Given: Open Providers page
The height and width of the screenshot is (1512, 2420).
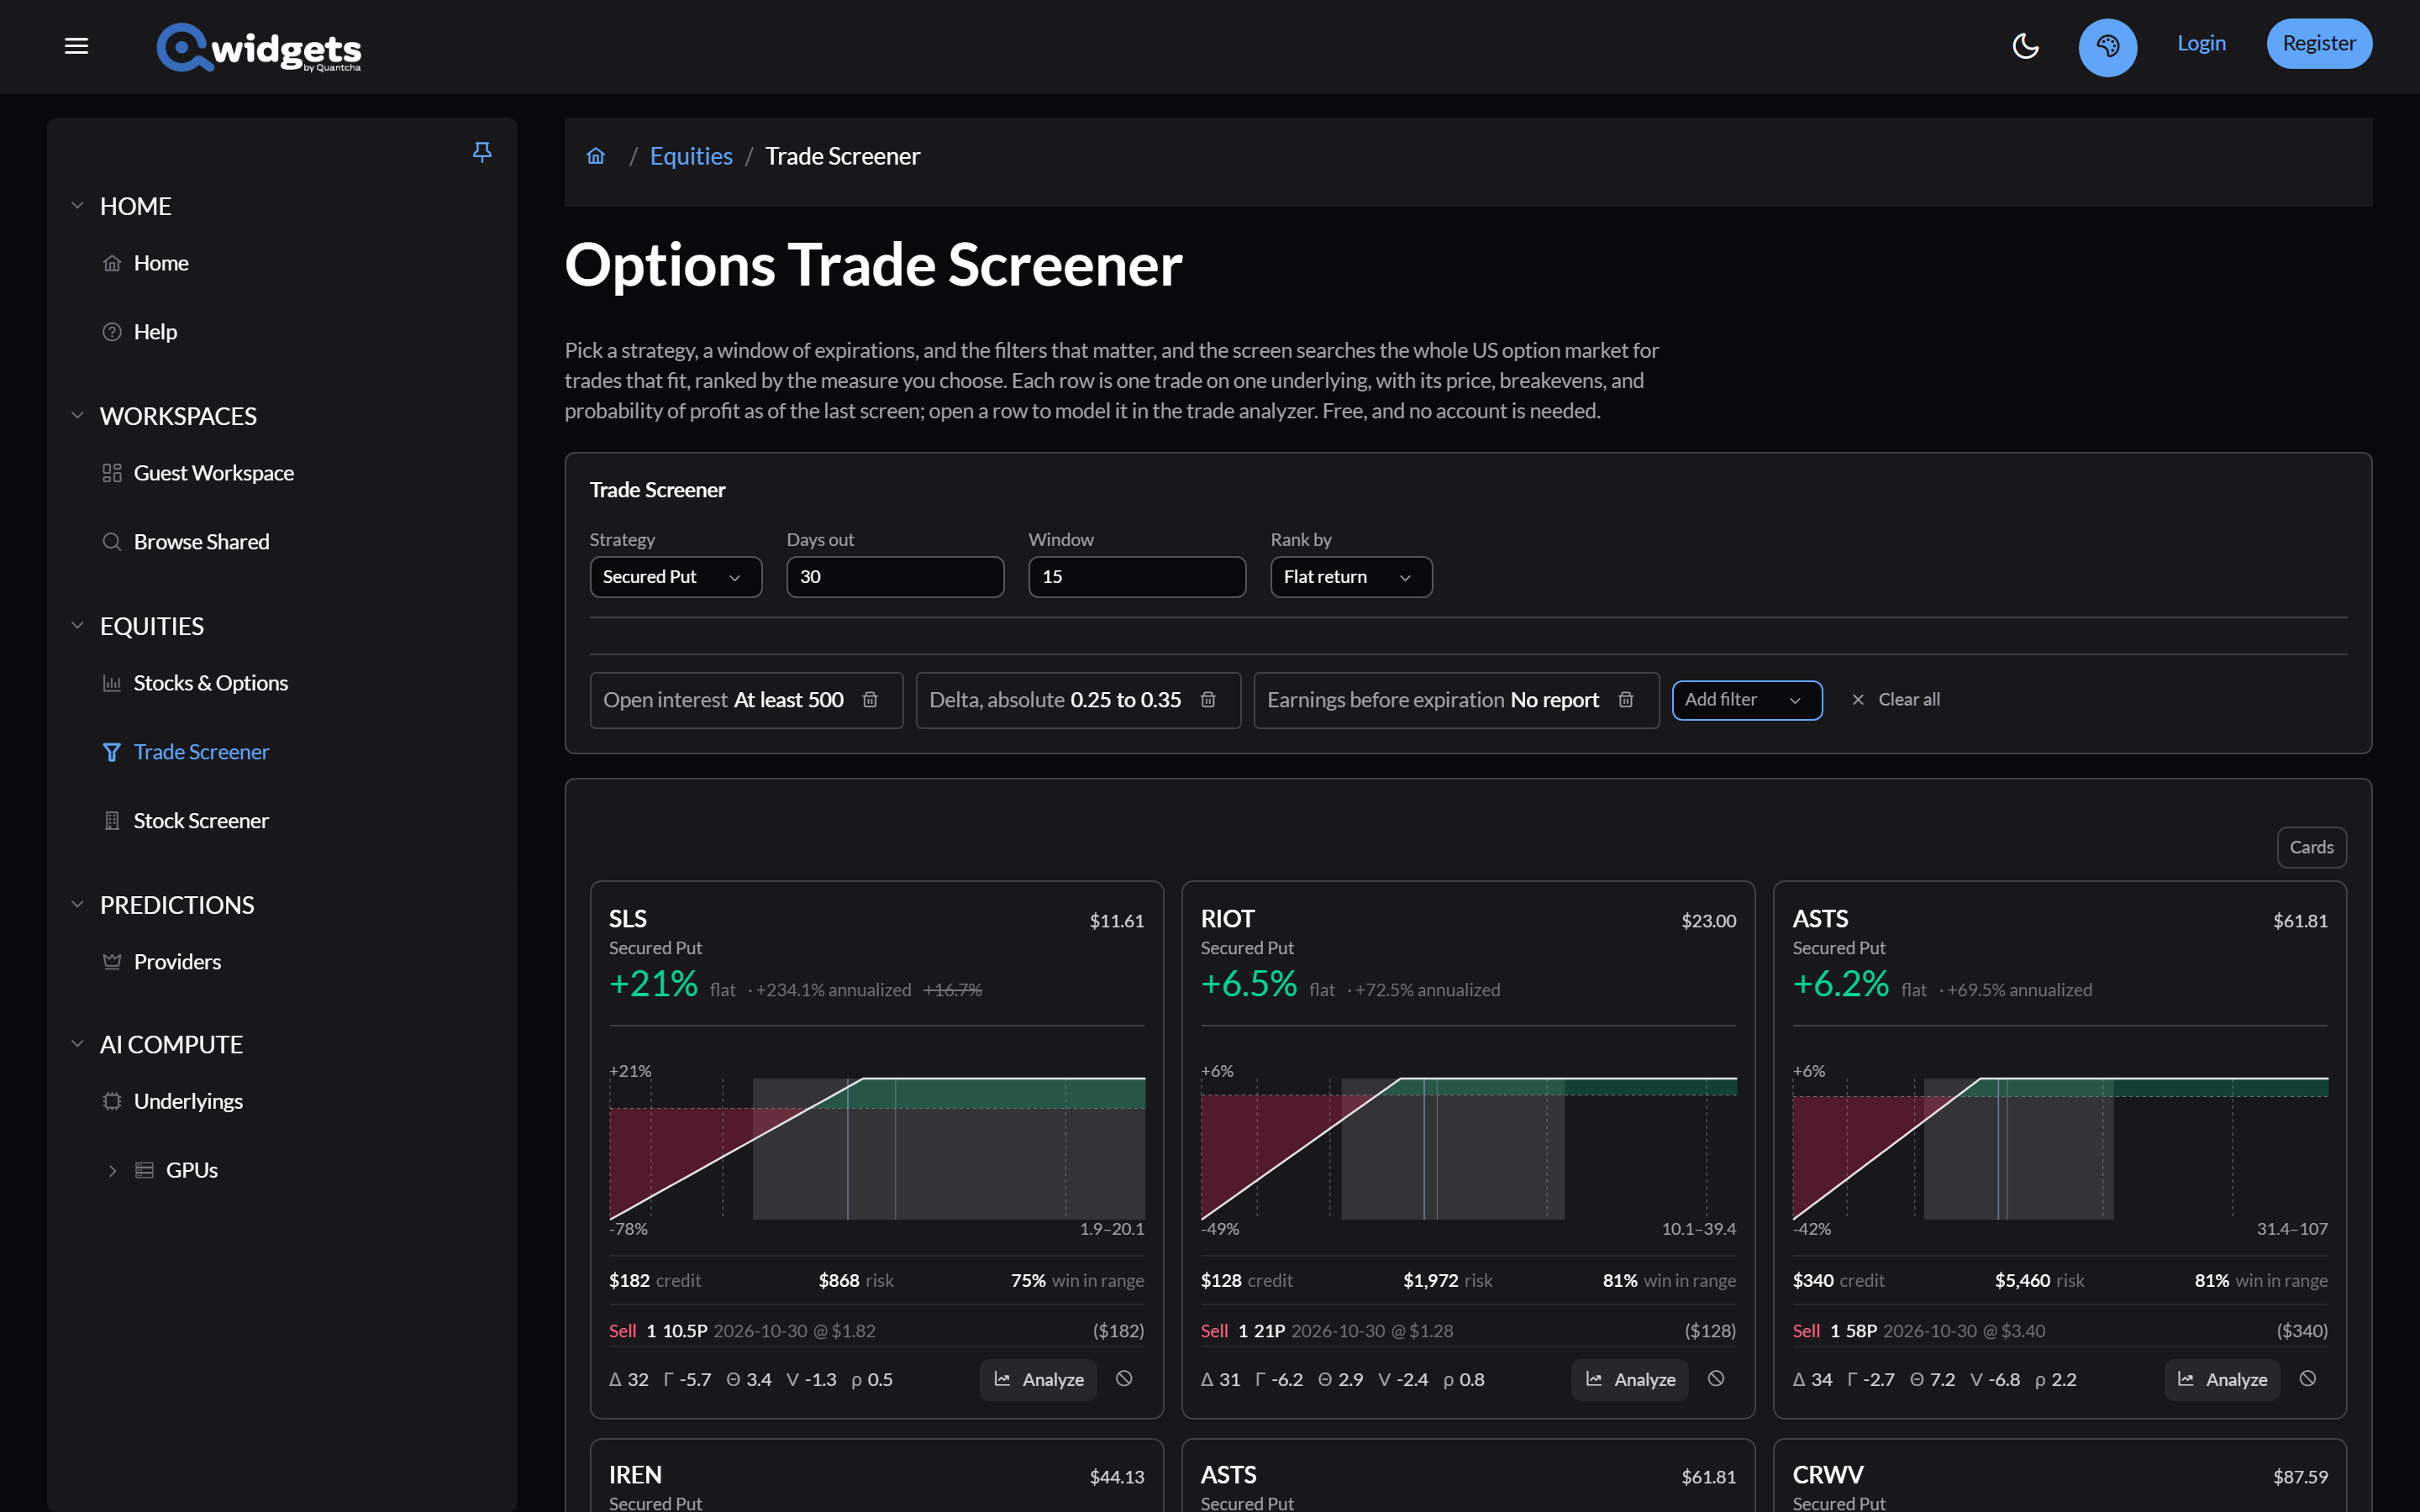Looking at the screenshot, I should point(177,962).
